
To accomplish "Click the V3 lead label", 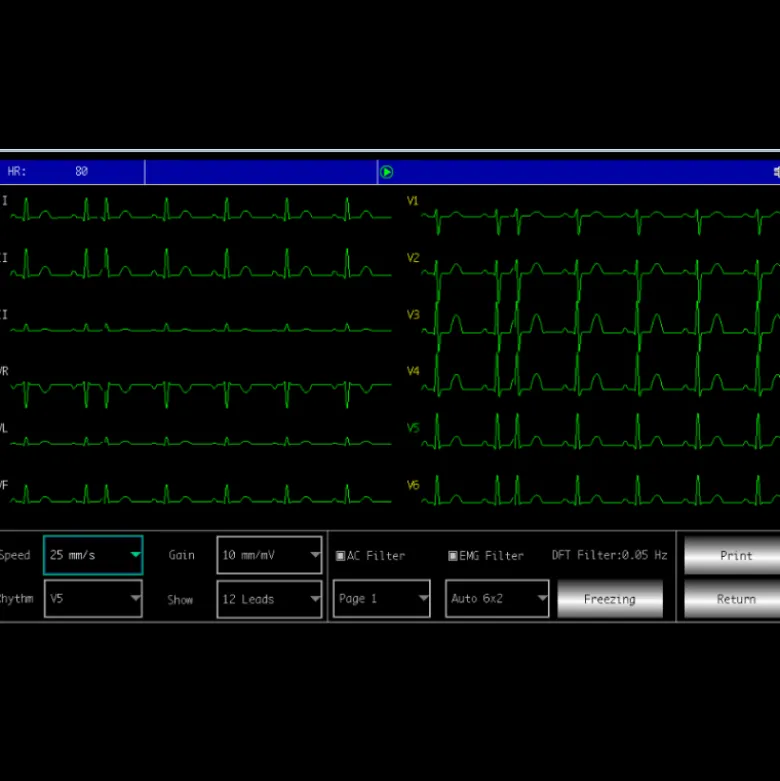I will (x=413, y=314).
